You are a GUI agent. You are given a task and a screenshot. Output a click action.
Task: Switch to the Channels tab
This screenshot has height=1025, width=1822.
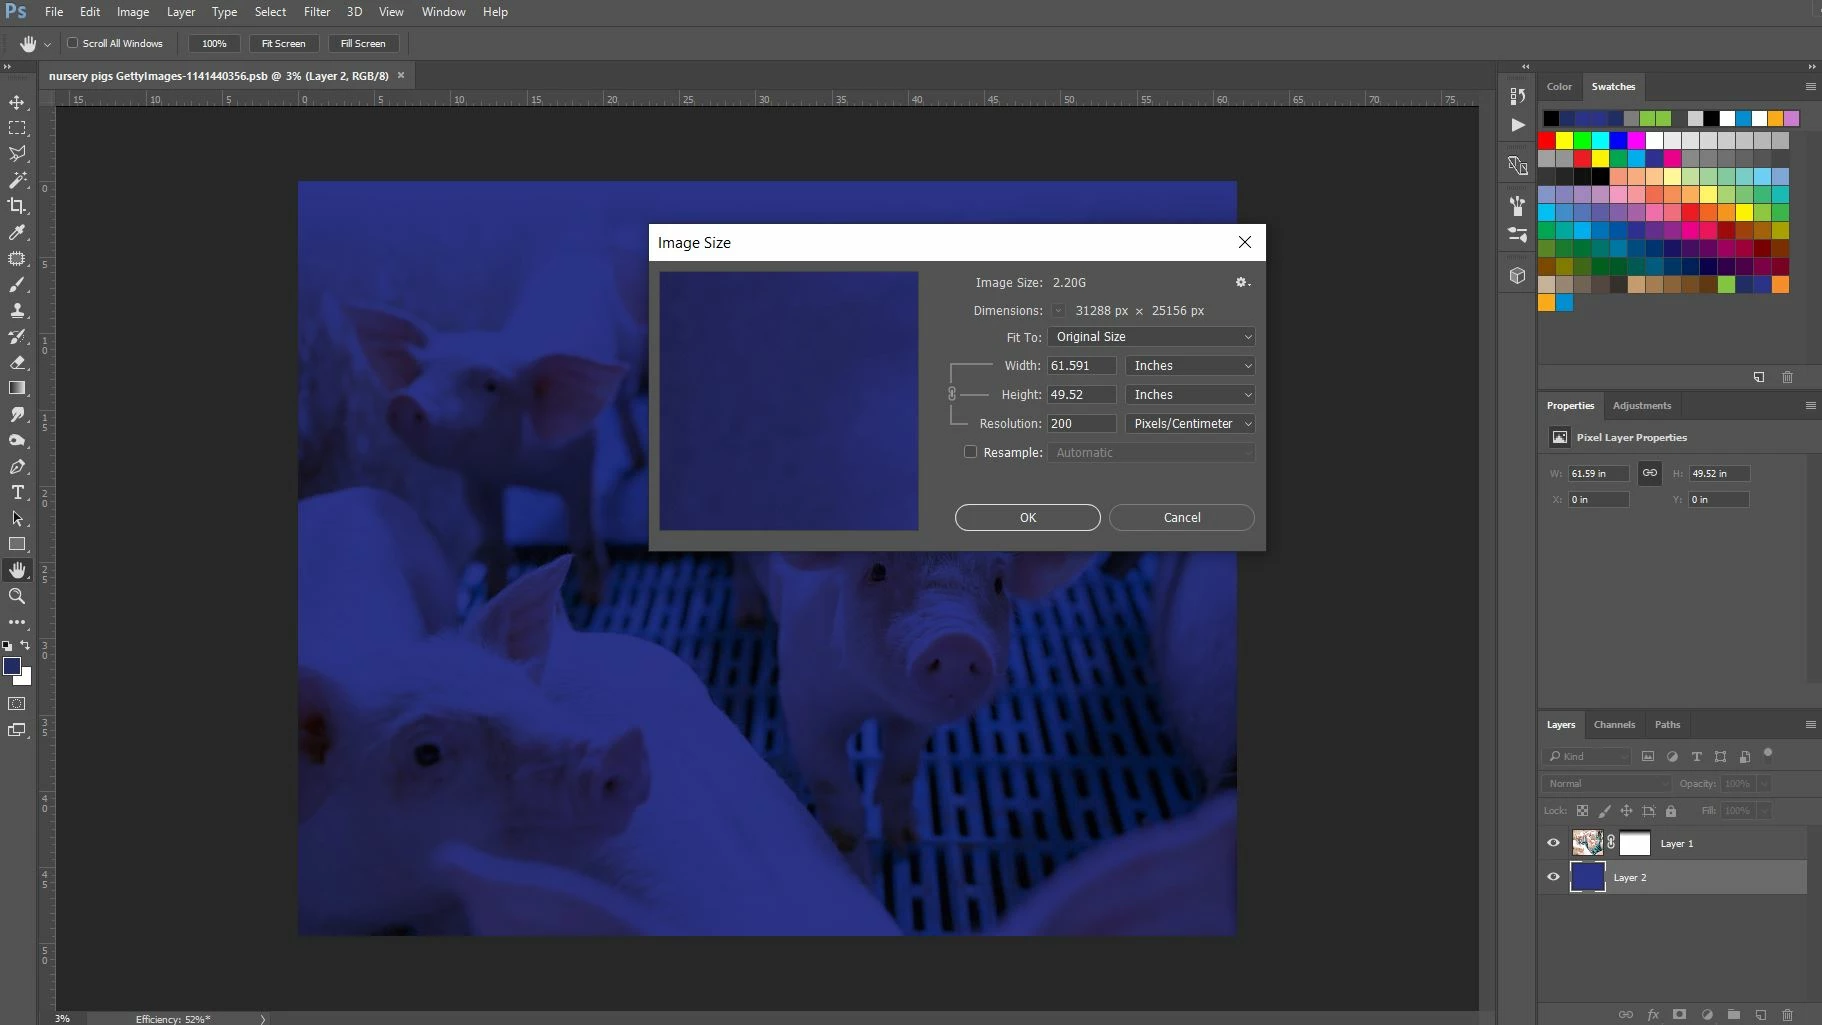pos(1614,724)
